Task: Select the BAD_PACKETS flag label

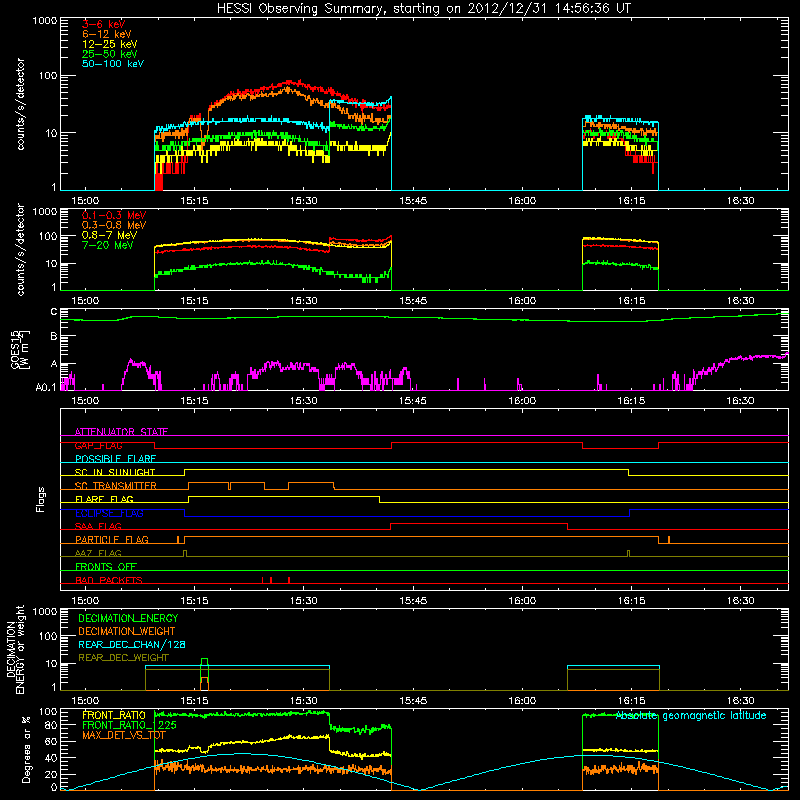Action: pos(109,580)
